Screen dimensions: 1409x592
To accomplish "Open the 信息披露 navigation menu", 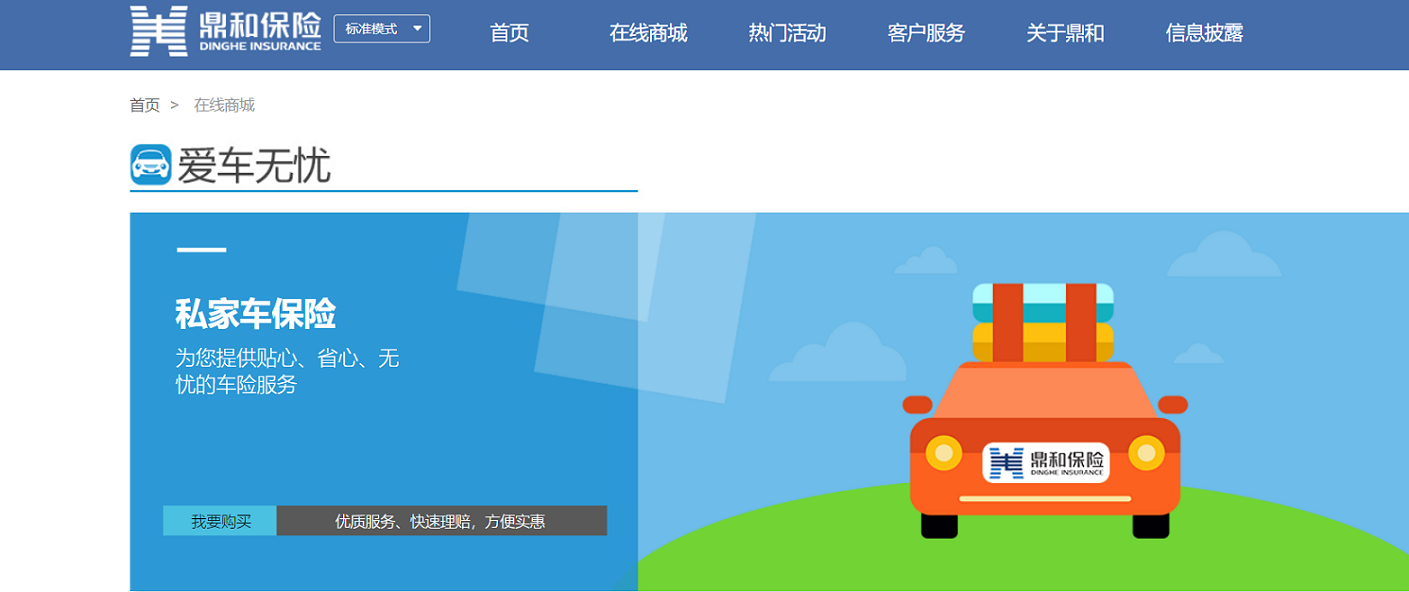I will 1204,33.
